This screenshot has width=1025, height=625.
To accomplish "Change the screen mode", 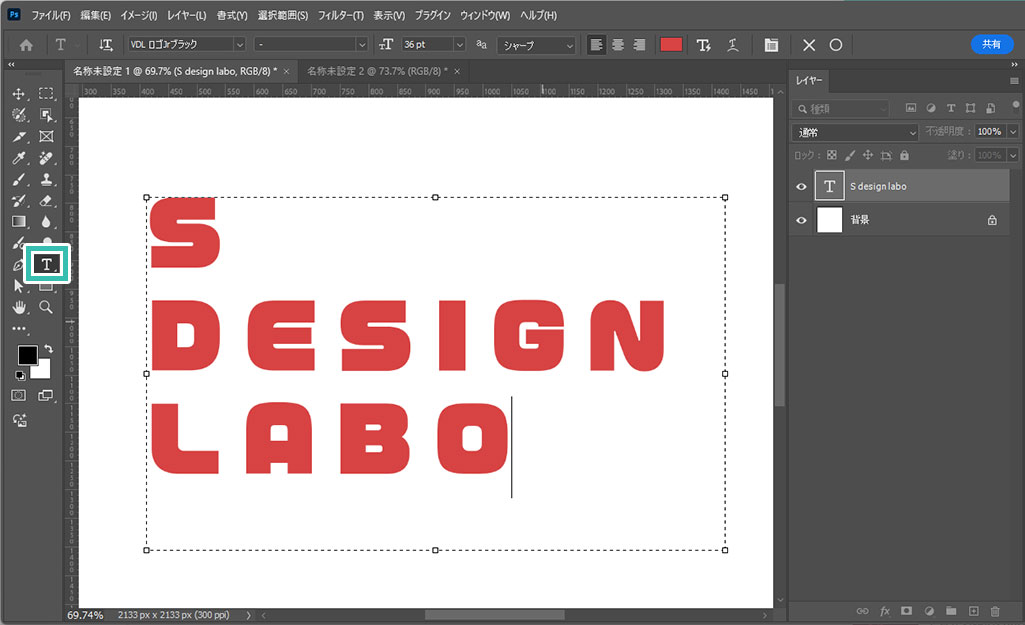I will pos(46,396).
